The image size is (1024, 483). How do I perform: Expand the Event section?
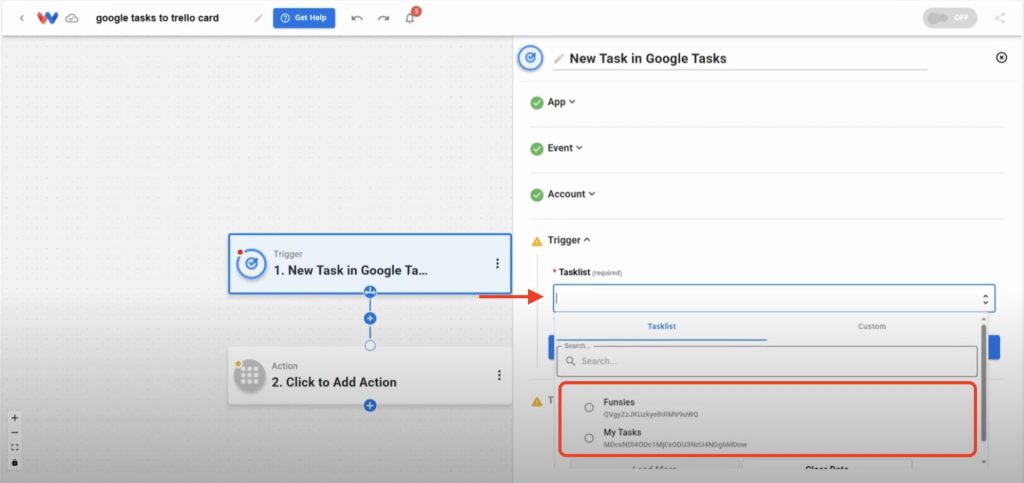point(565,148)
